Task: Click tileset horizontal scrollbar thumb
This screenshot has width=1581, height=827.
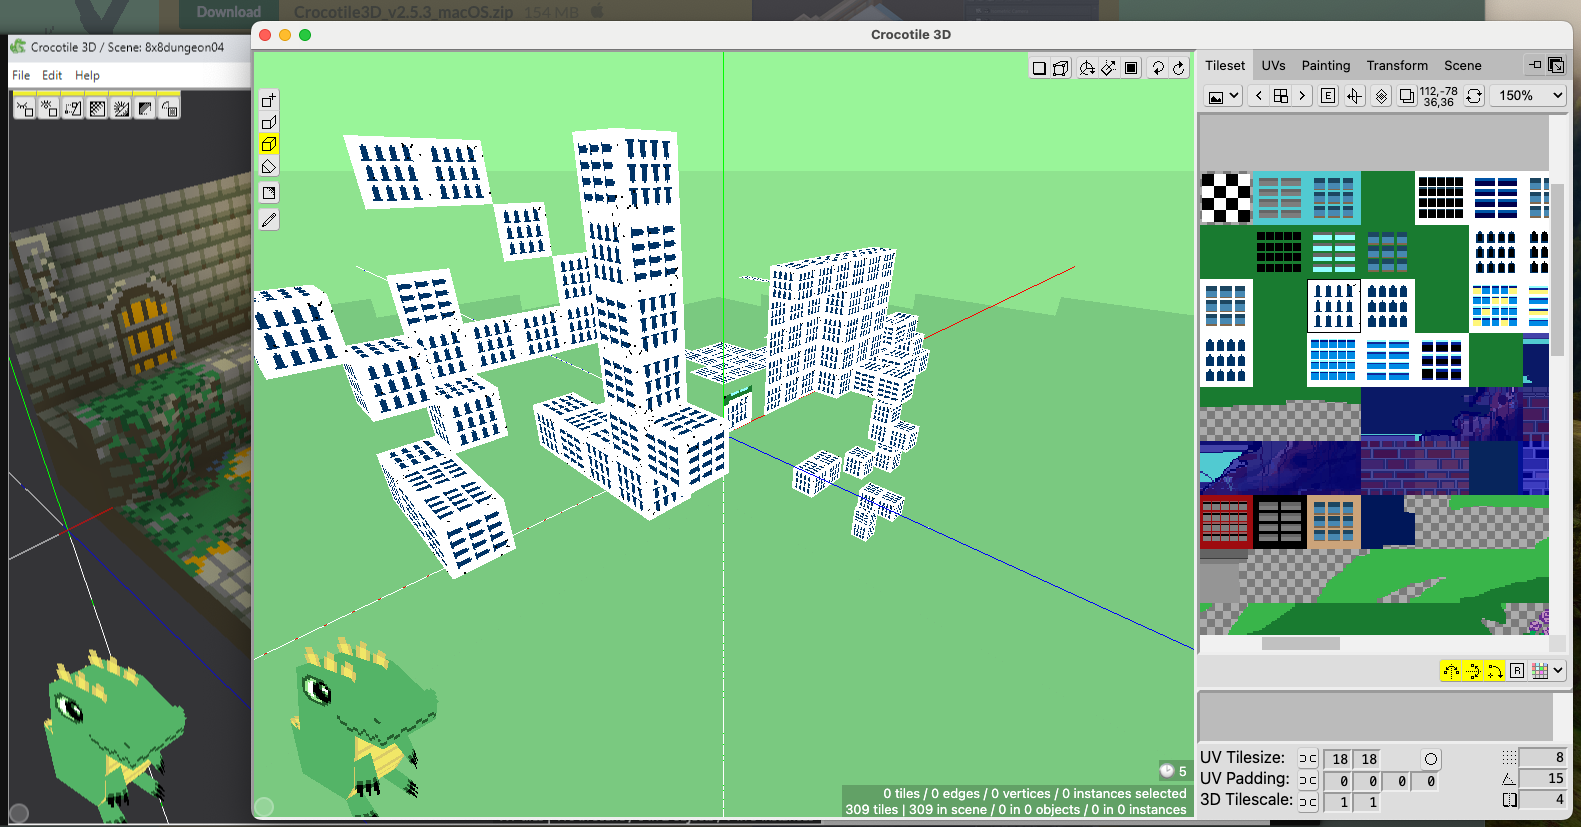Action: [1300, 644]
